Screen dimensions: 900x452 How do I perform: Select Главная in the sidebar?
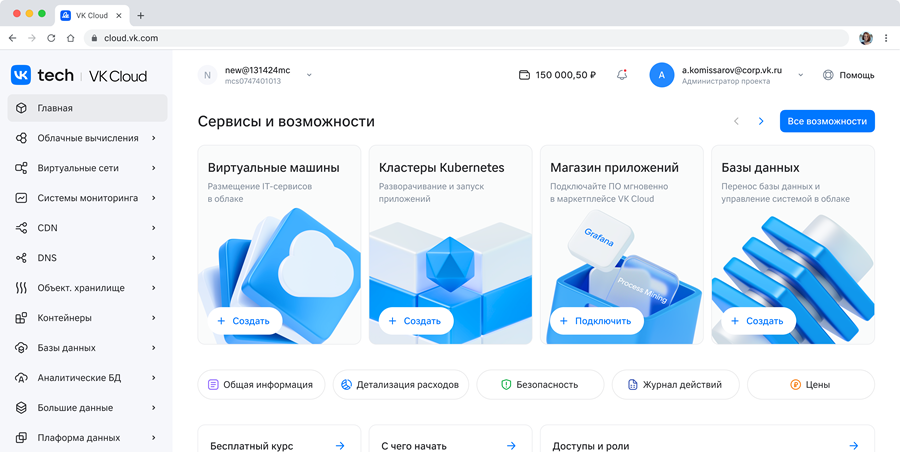pos(87,108)
